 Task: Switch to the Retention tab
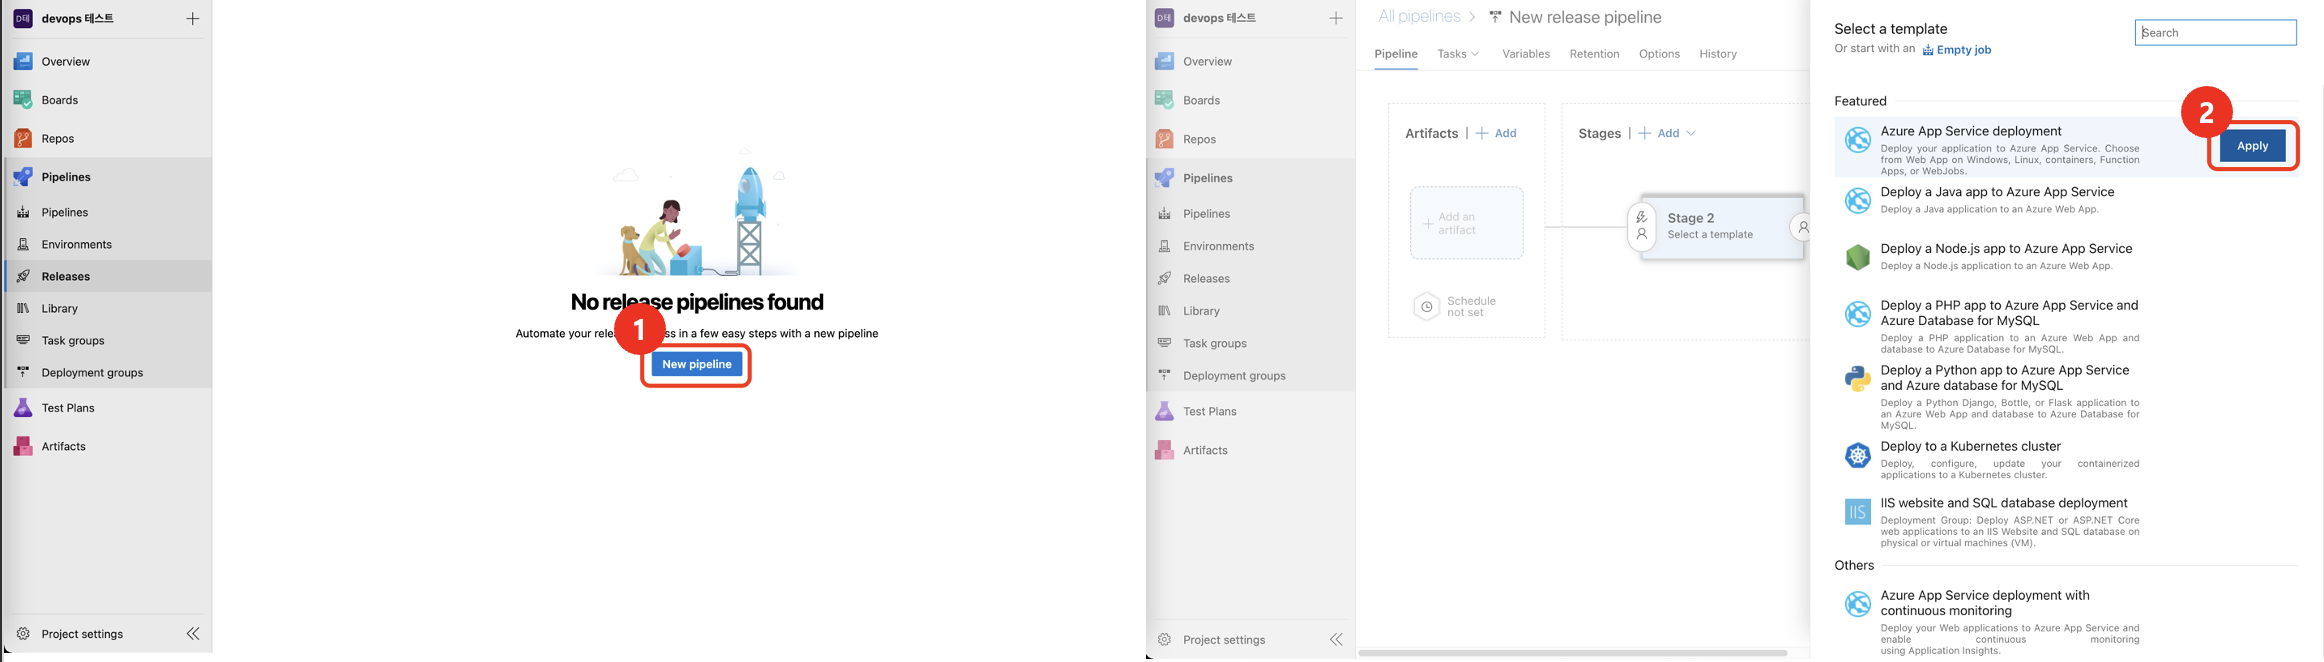coord(1594,54)
